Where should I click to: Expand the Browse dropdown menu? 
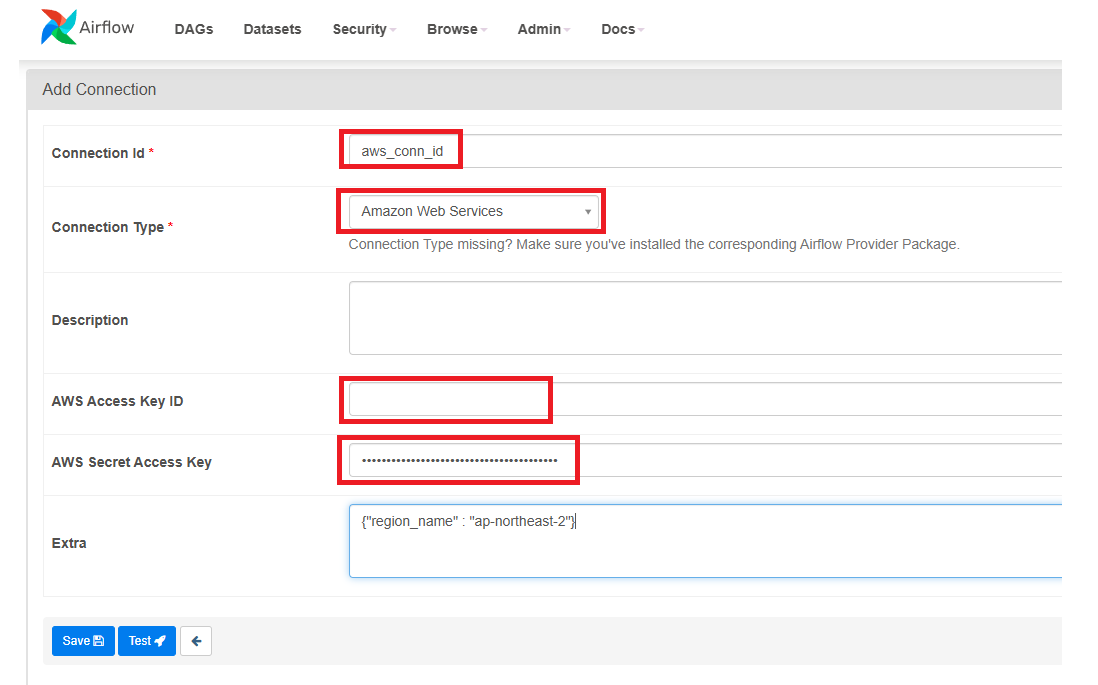457,29
